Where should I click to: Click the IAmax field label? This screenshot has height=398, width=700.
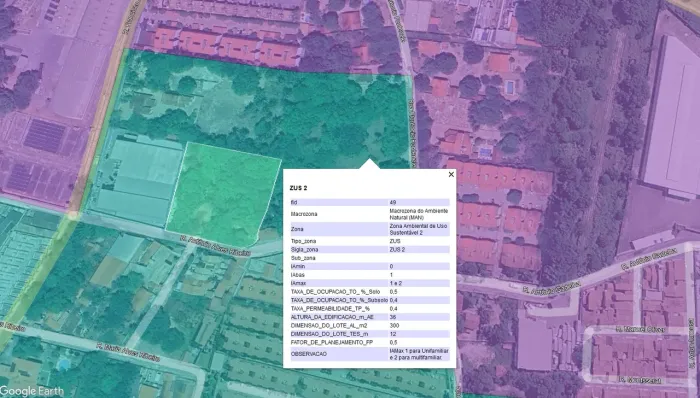pyautogui.click(x=298, y=284)
